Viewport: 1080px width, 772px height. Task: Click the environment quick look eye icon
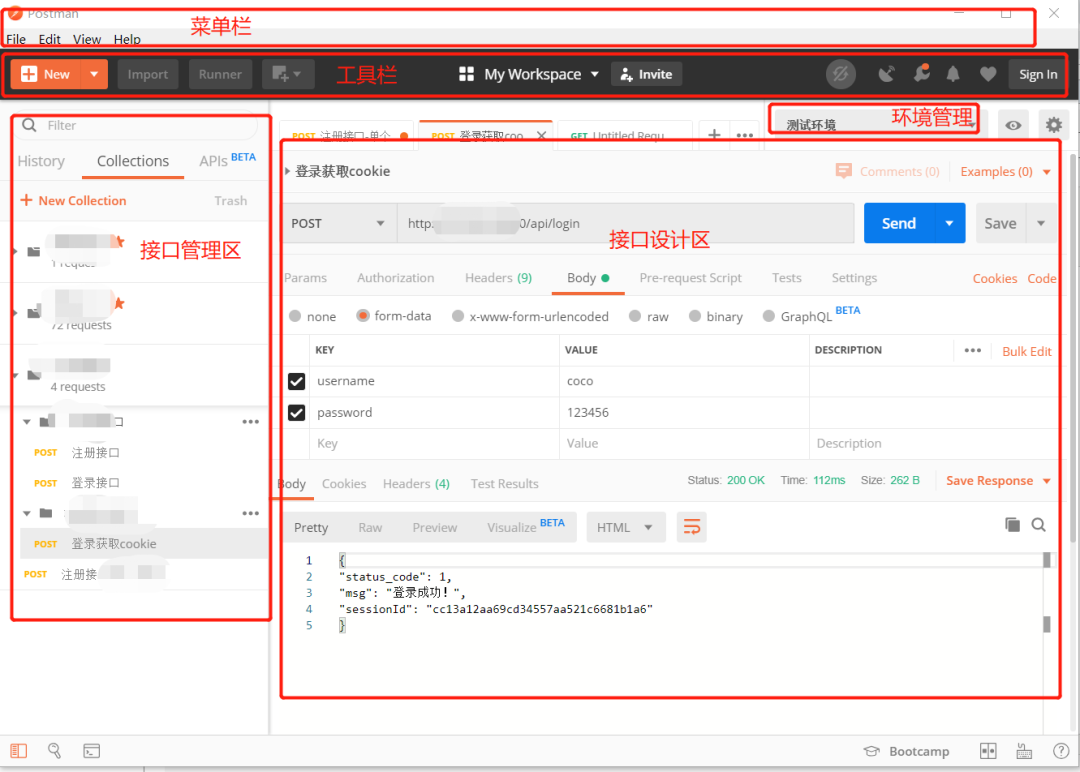point(1013,125)
